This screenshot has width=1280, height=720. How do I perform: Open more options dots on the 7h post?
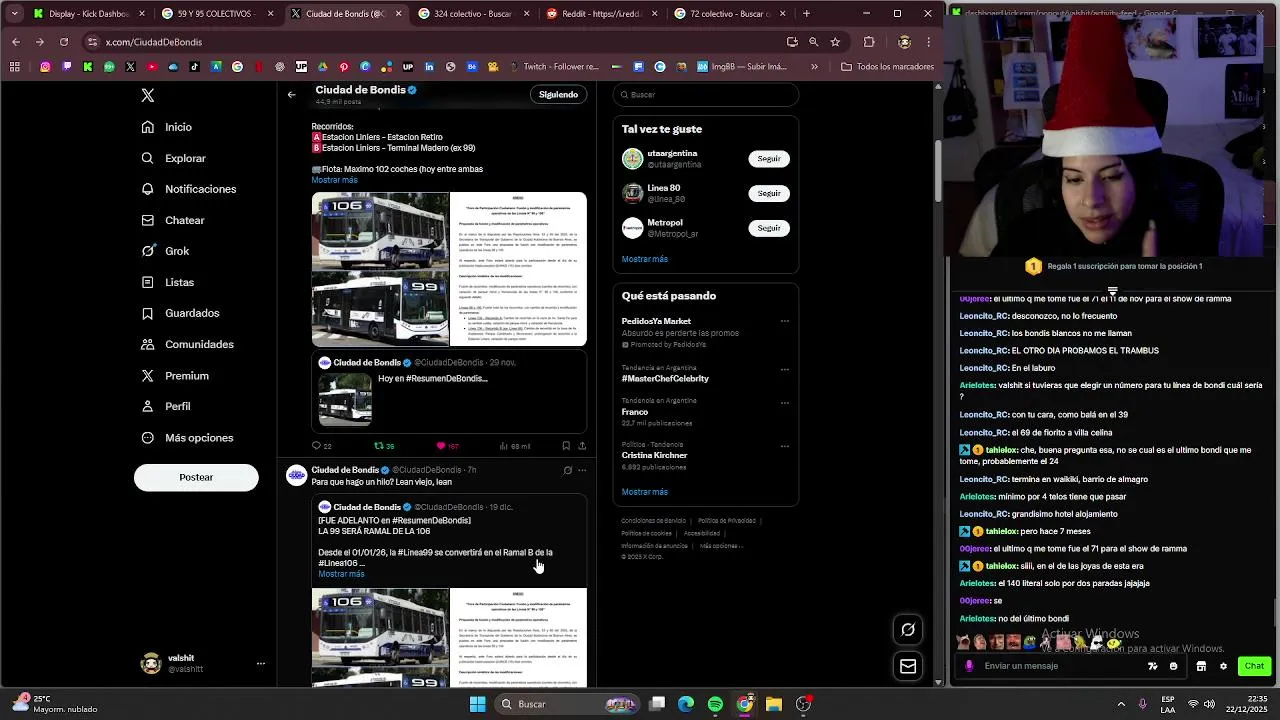[582, 470]
